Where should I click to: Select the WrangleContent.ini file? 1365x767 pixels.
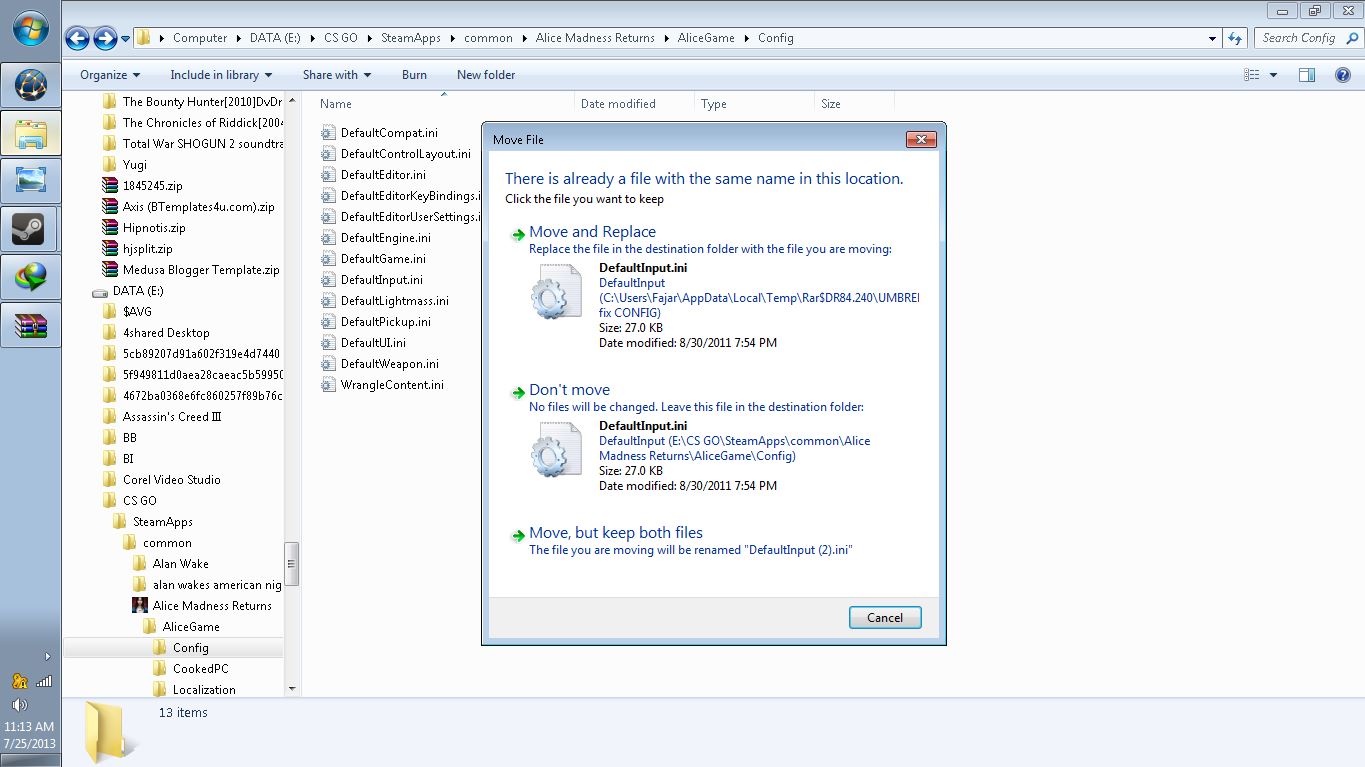(x=382, y=385)
